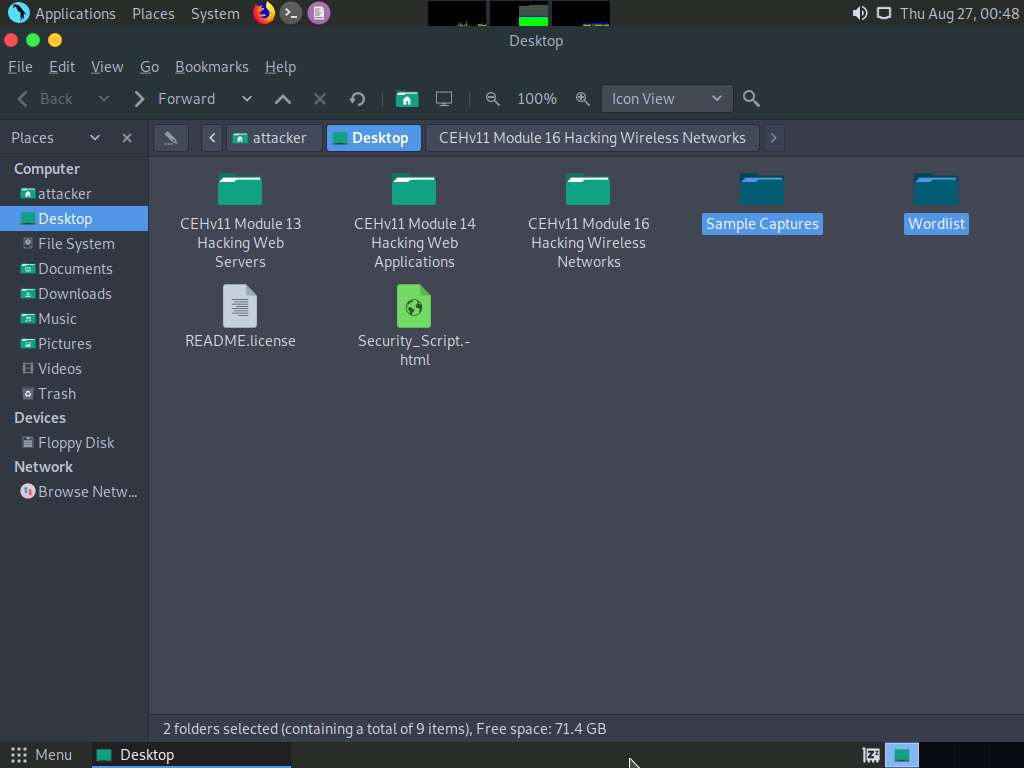Screen dimensions: 1024x768
Task: Click the stop navigation icon in the toolbar
Action: pos(319,98)
